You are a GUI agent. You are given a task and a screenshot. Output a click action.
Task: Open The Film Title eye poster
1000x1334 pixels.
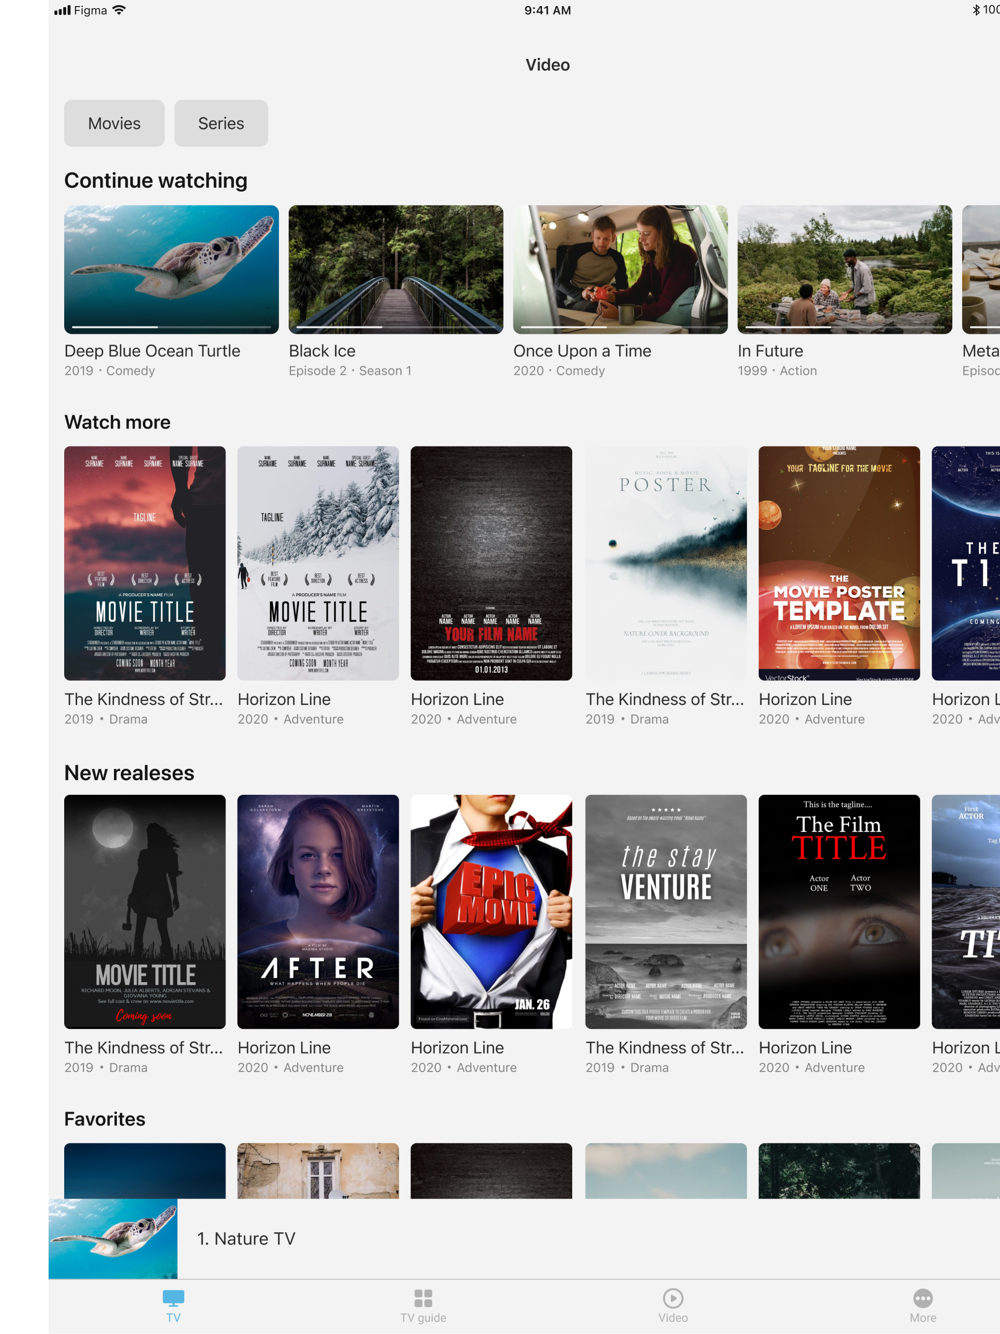(x=839, y=912)
